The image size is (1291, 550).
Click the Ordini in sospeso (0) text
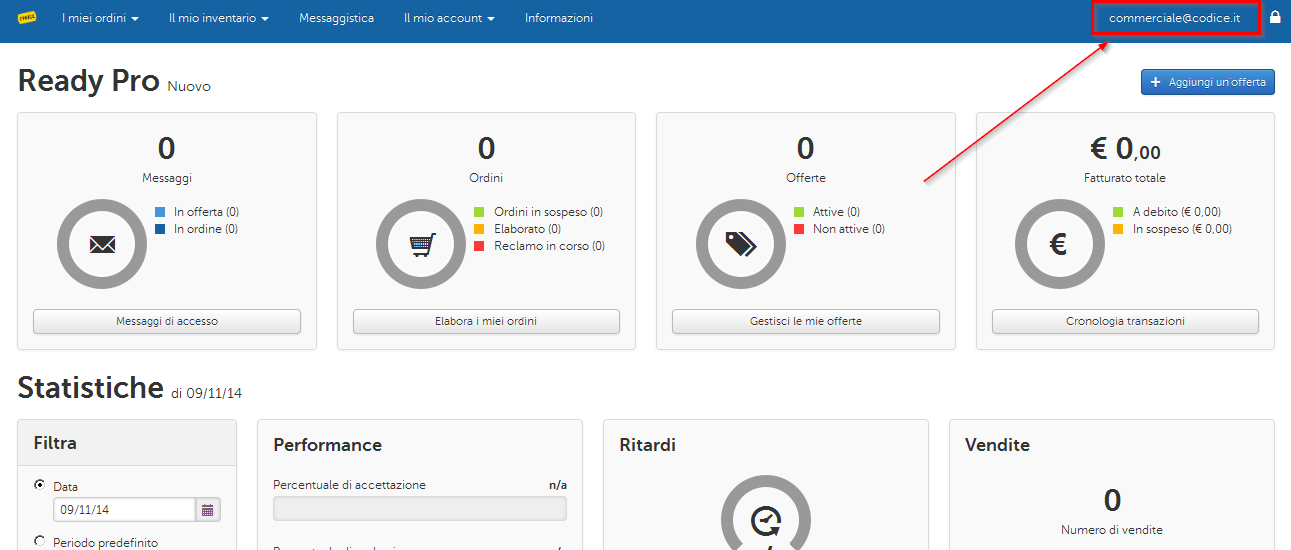[x=549, y=212]
